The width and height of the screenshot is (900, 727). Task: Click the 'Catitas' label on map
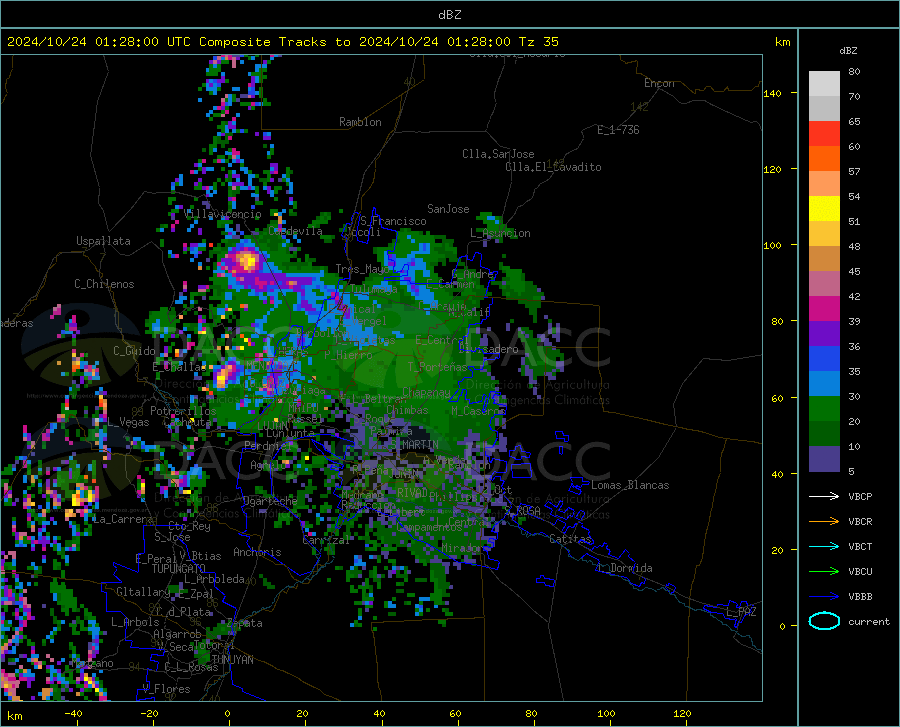point(570,539)
